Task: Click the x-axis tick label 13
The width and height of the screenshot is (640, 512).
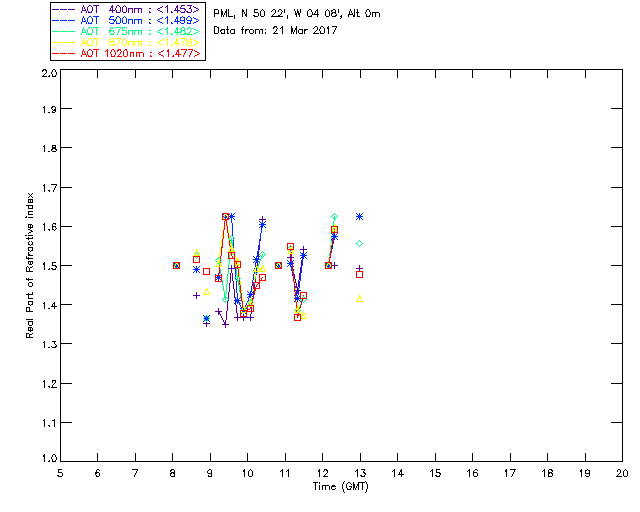Action: 360,473
